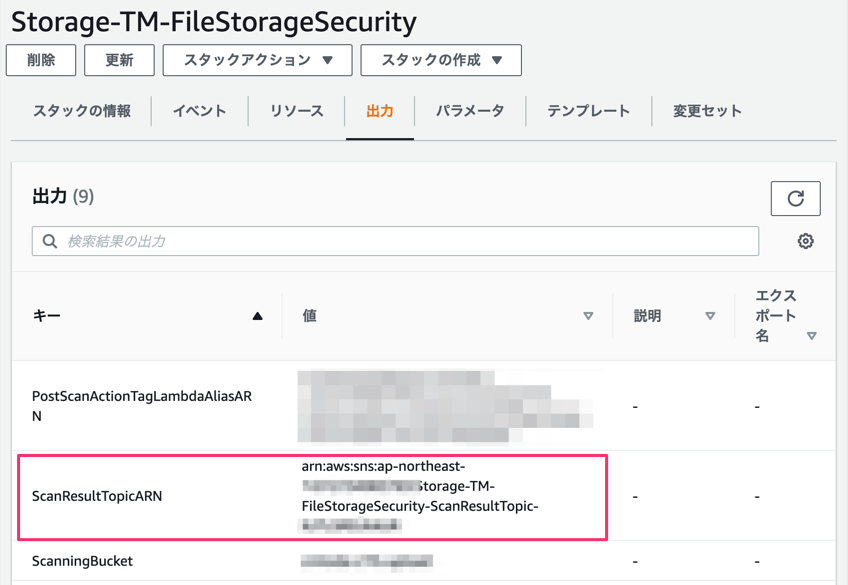Switch to the リソース tab
The height and width of the screenshot is (585, 848).
click(296, 112)
